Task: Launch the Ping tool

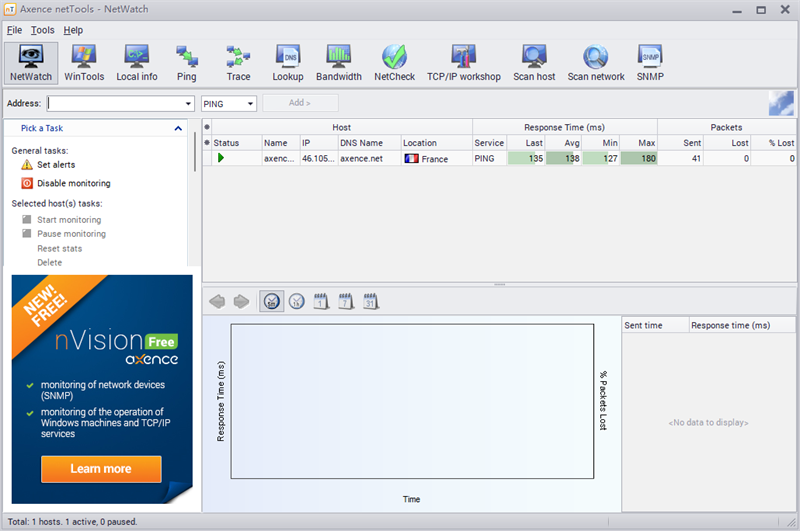Action: point(187,63)
